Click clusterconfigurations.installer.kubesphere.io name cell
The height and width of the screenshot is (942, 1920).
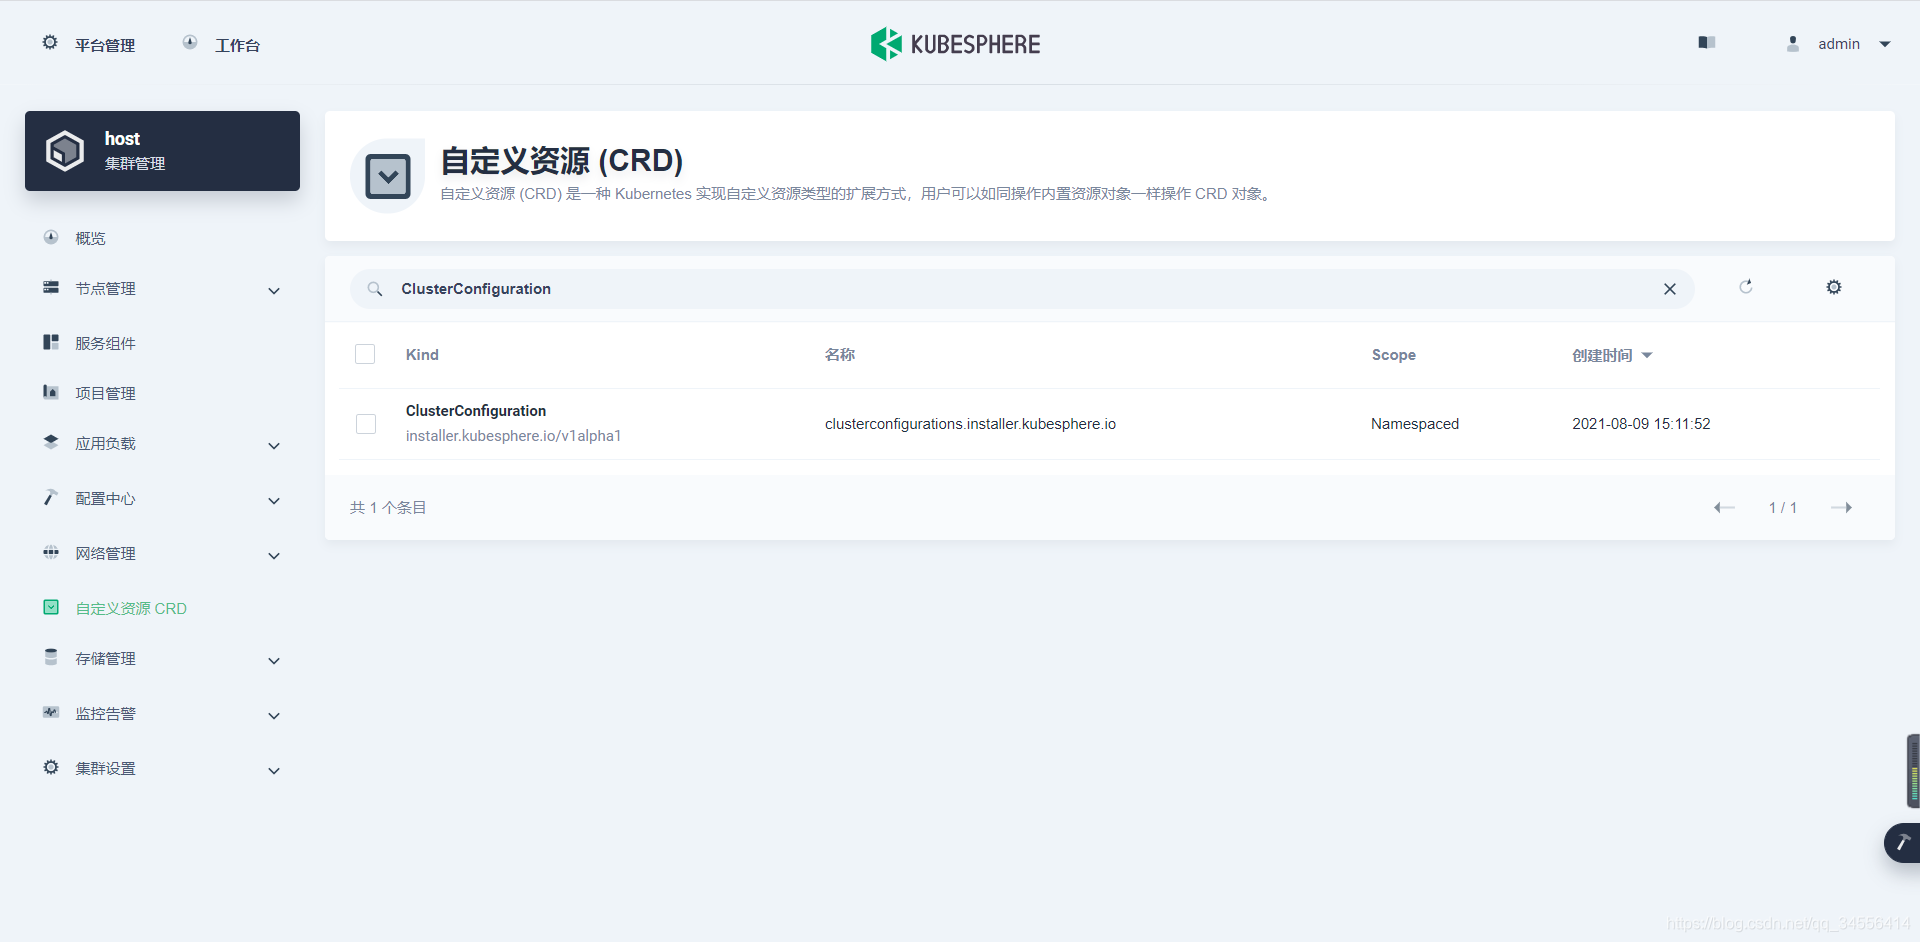pyautogui.click(x=970, y=424)
